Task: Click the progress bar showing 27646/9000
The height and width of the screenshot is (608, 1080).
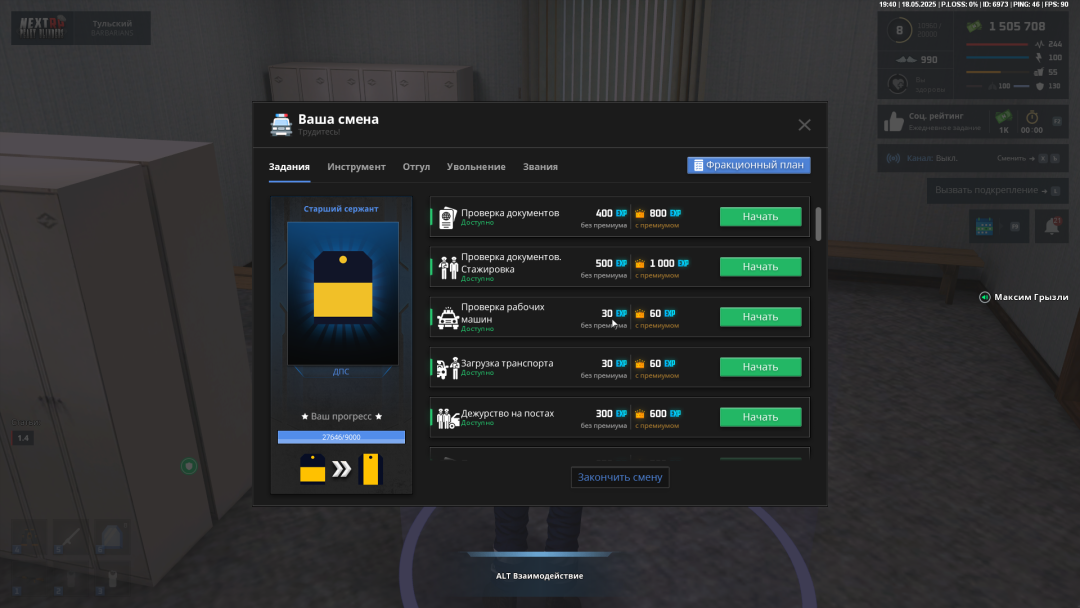Action: (x=341, y=437)
